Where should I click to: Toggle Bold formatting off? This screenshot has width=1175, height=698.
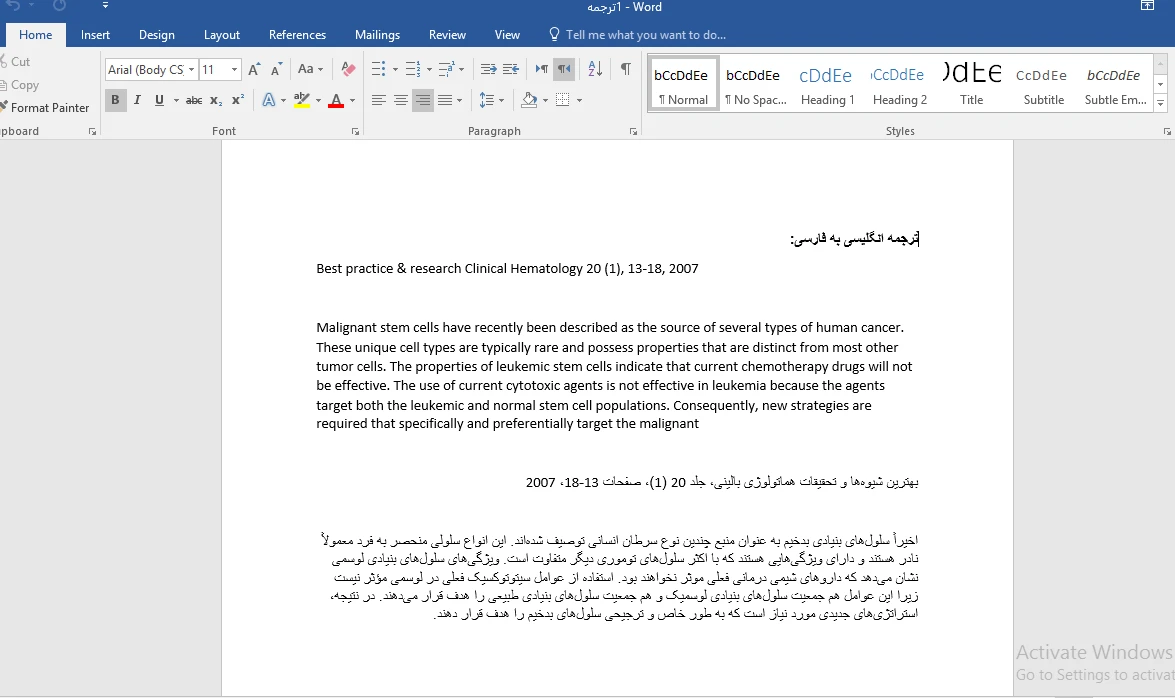click(115, 100)
